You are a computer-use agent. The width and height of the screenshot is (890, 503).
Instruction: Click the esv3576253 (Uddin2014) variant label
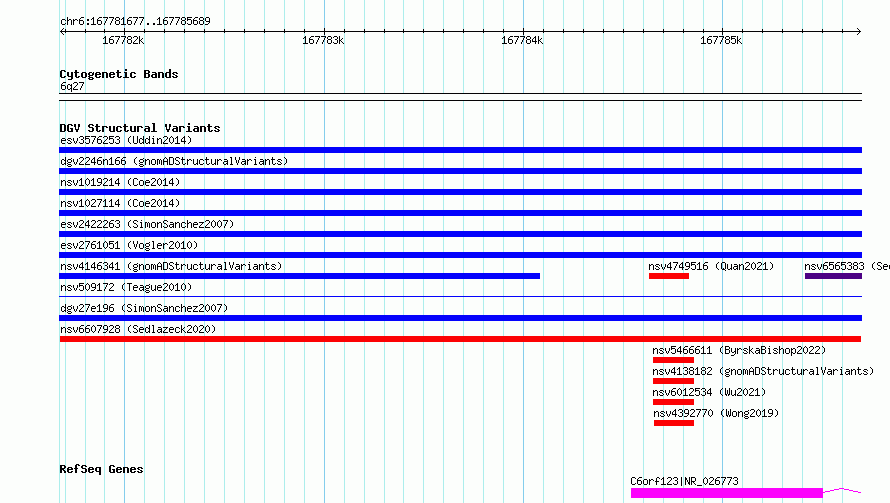(126, 140)
